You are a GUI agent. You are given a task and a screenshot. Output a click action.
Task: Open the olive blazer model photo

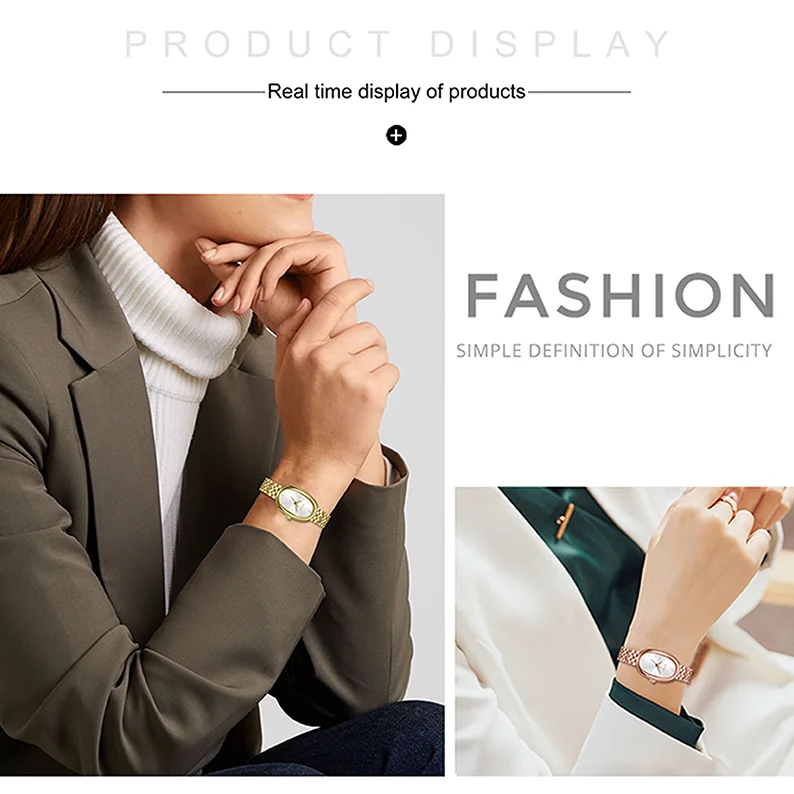(222, 485)
